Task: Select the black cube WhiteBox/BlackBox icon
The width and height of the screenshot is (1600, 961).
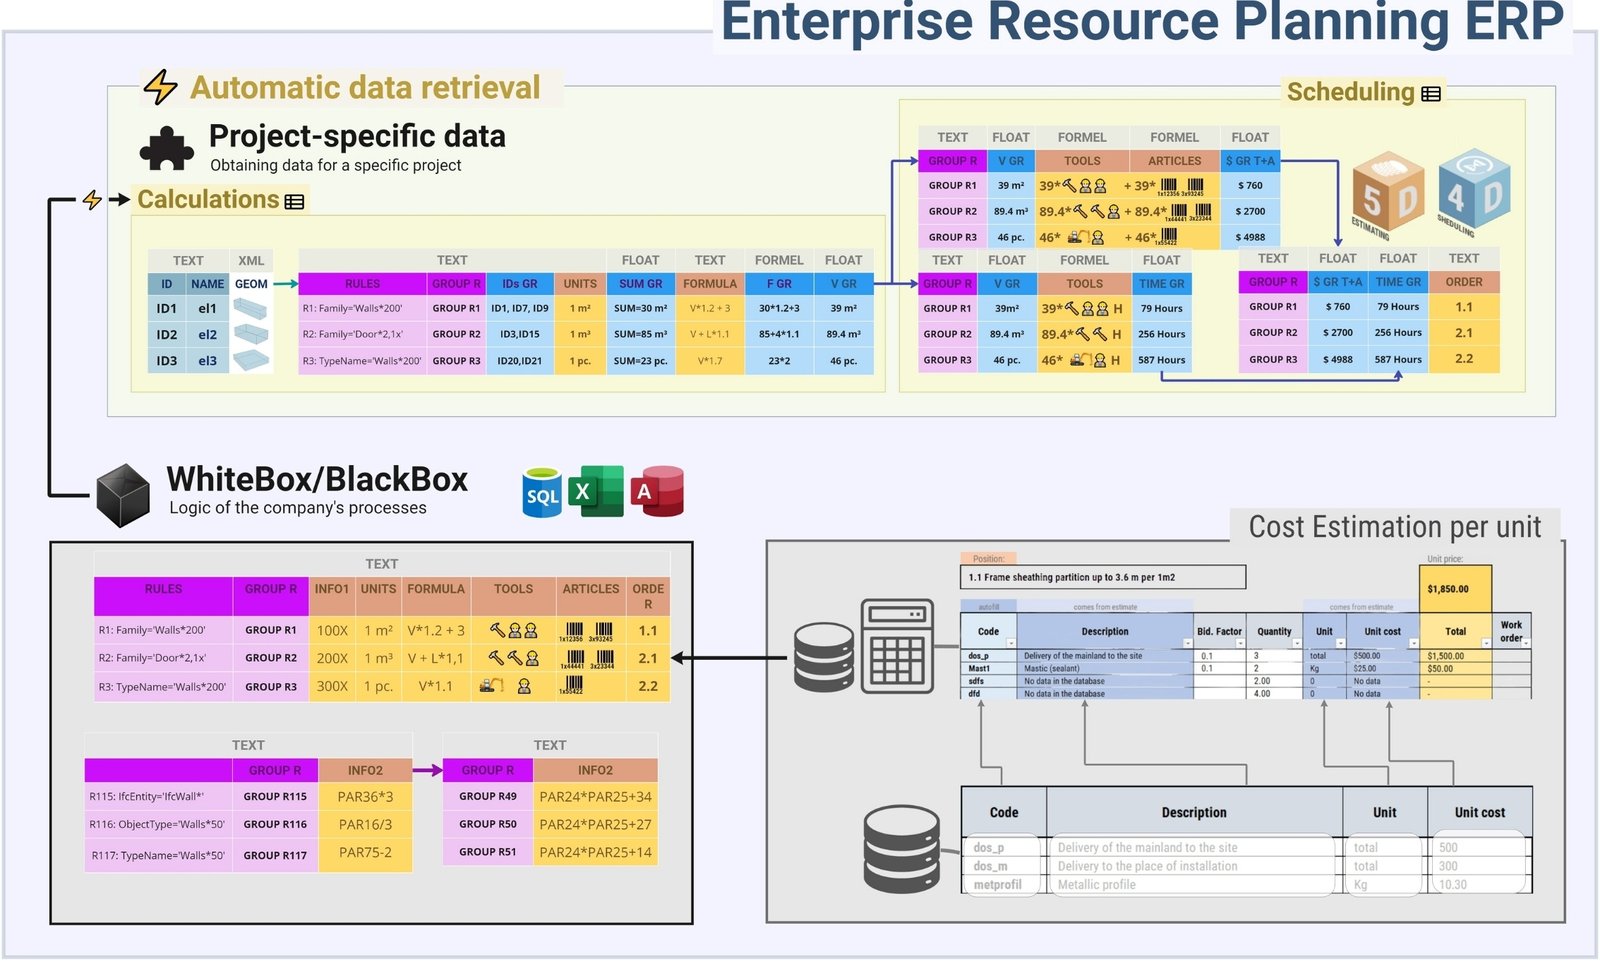Action: 123,495
